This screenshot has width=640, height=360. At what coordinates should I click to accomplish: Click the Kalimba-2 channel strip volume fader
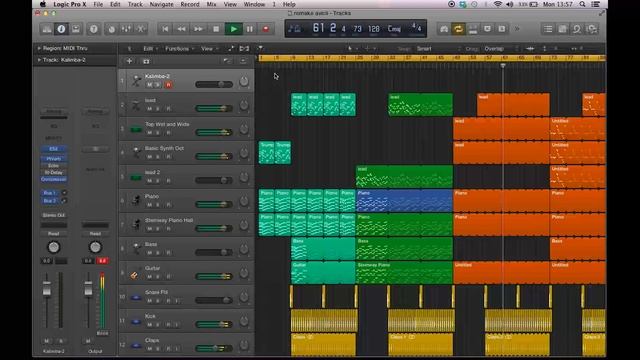coord(47,289)
